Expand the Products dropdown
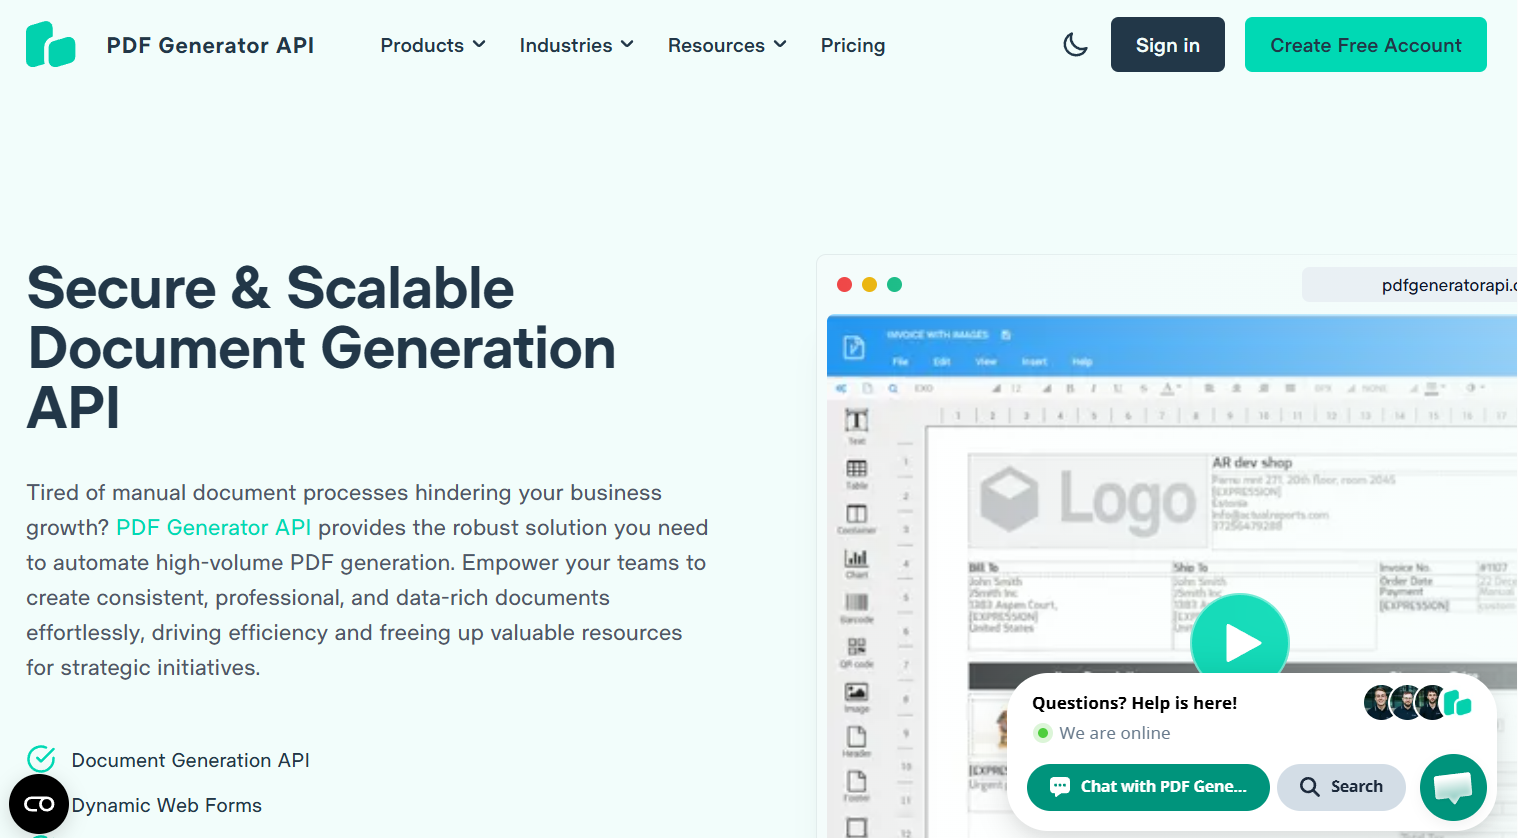Screen dimensions: 1518x838 (432, 45)
